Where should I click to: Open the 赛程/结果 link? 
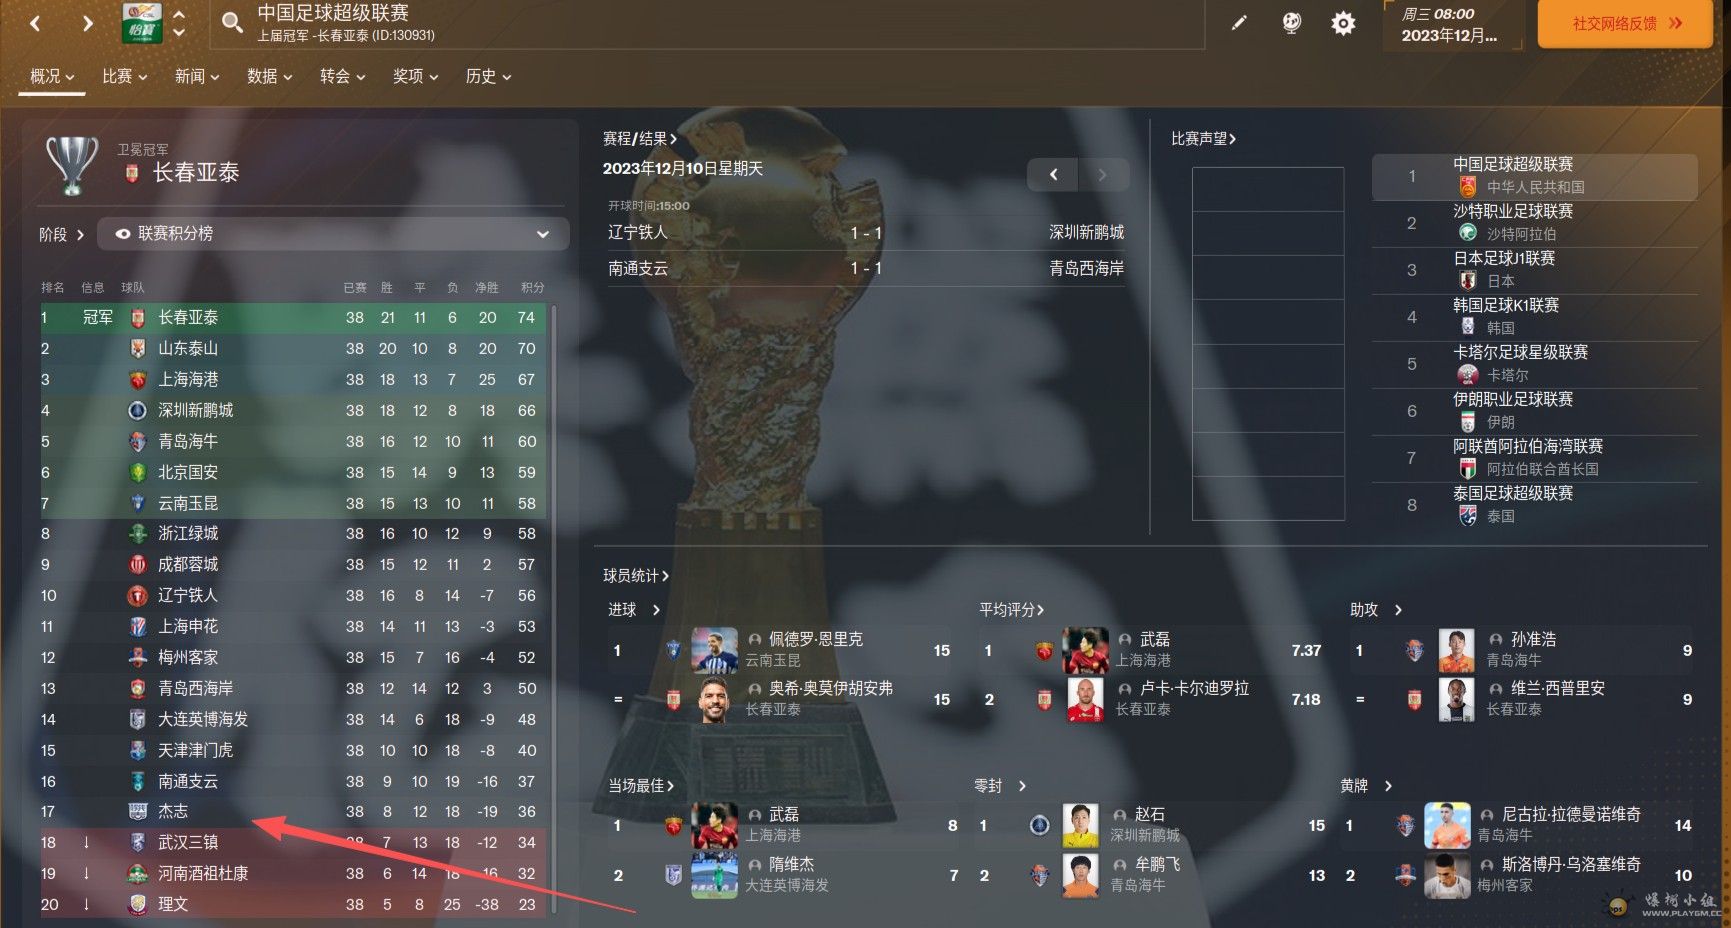click(640, 139)
